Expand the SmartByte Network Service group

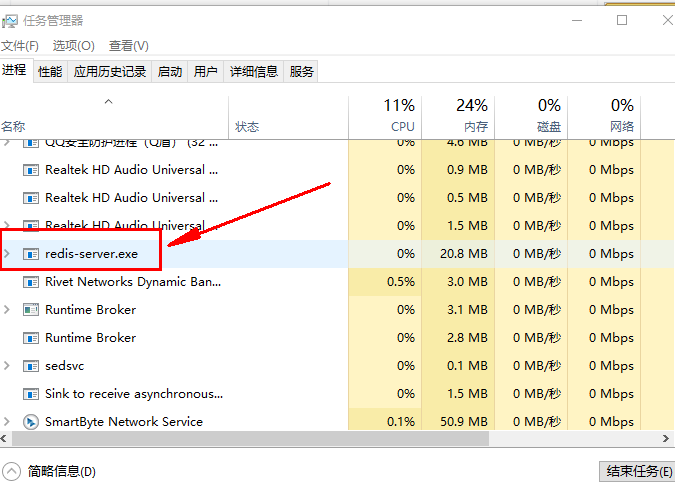[x=7, y=422]
